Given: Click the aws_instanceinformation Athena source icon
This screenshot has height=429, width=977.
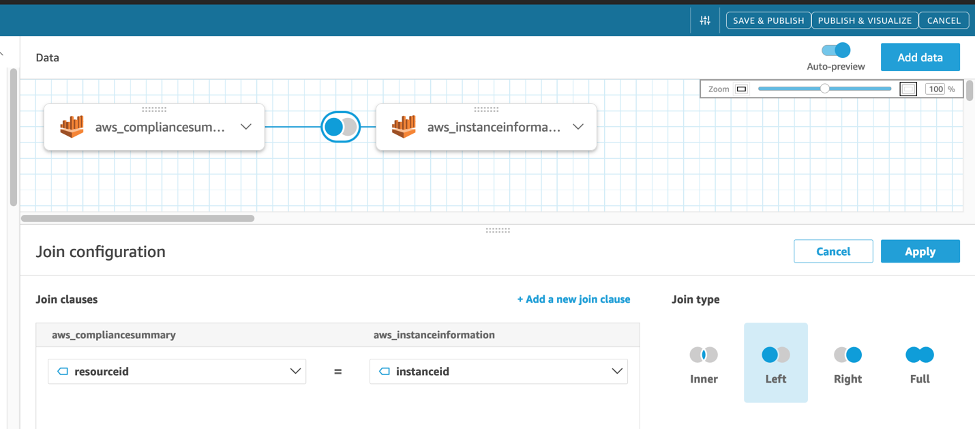Looking at the screenshot, I should point(404,126).
